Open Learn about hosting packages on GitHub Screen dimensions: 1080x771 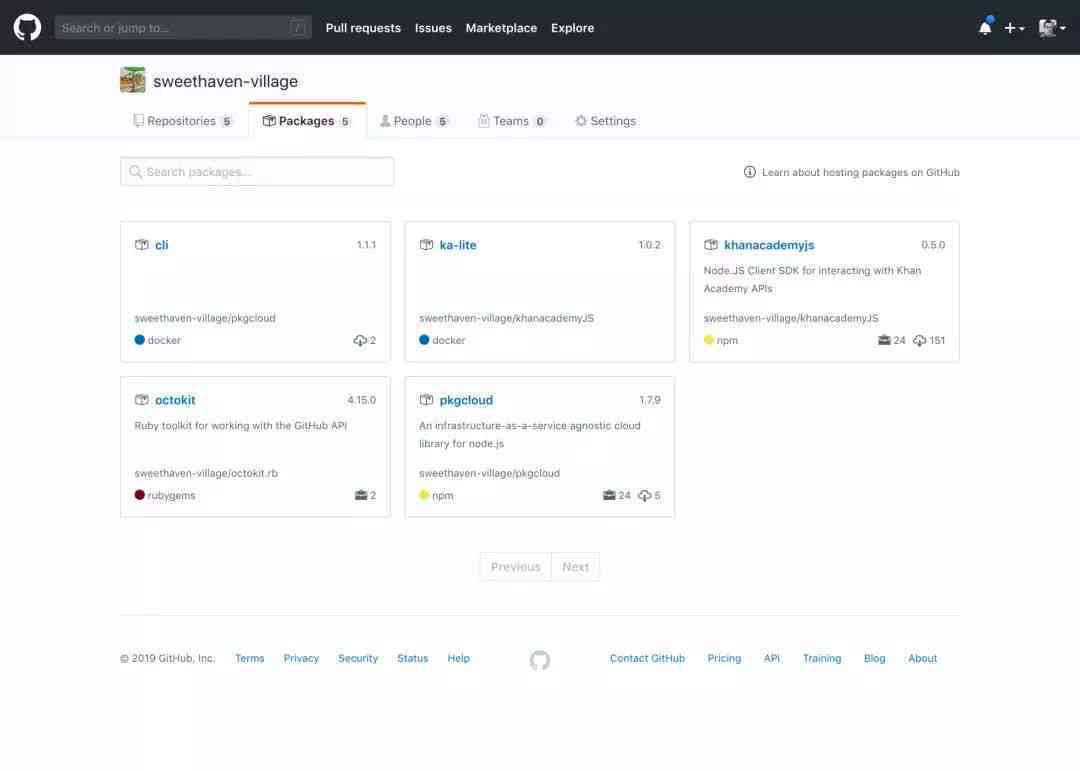860,172
